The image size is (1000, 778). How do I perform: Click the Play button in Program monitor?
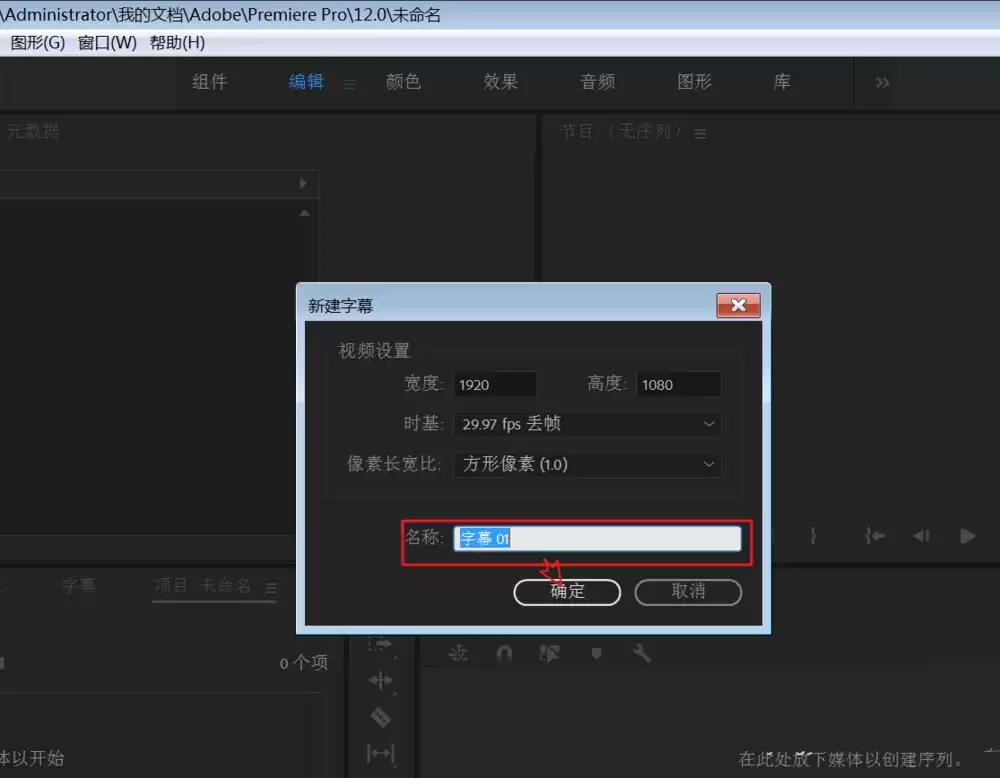click(967, 536)
